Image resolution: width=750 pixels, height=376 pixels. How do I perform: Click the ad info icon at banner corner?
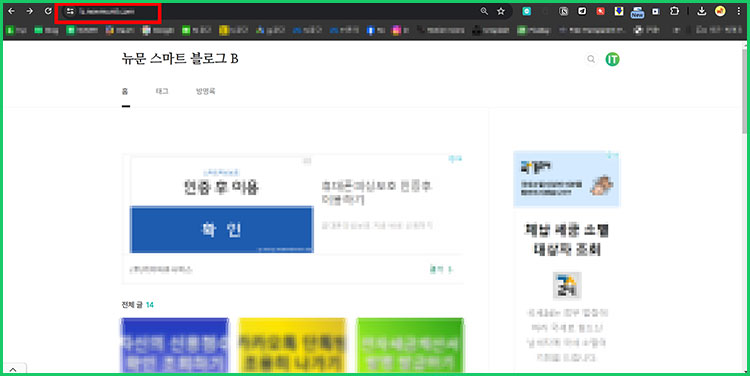coord(455,159)
